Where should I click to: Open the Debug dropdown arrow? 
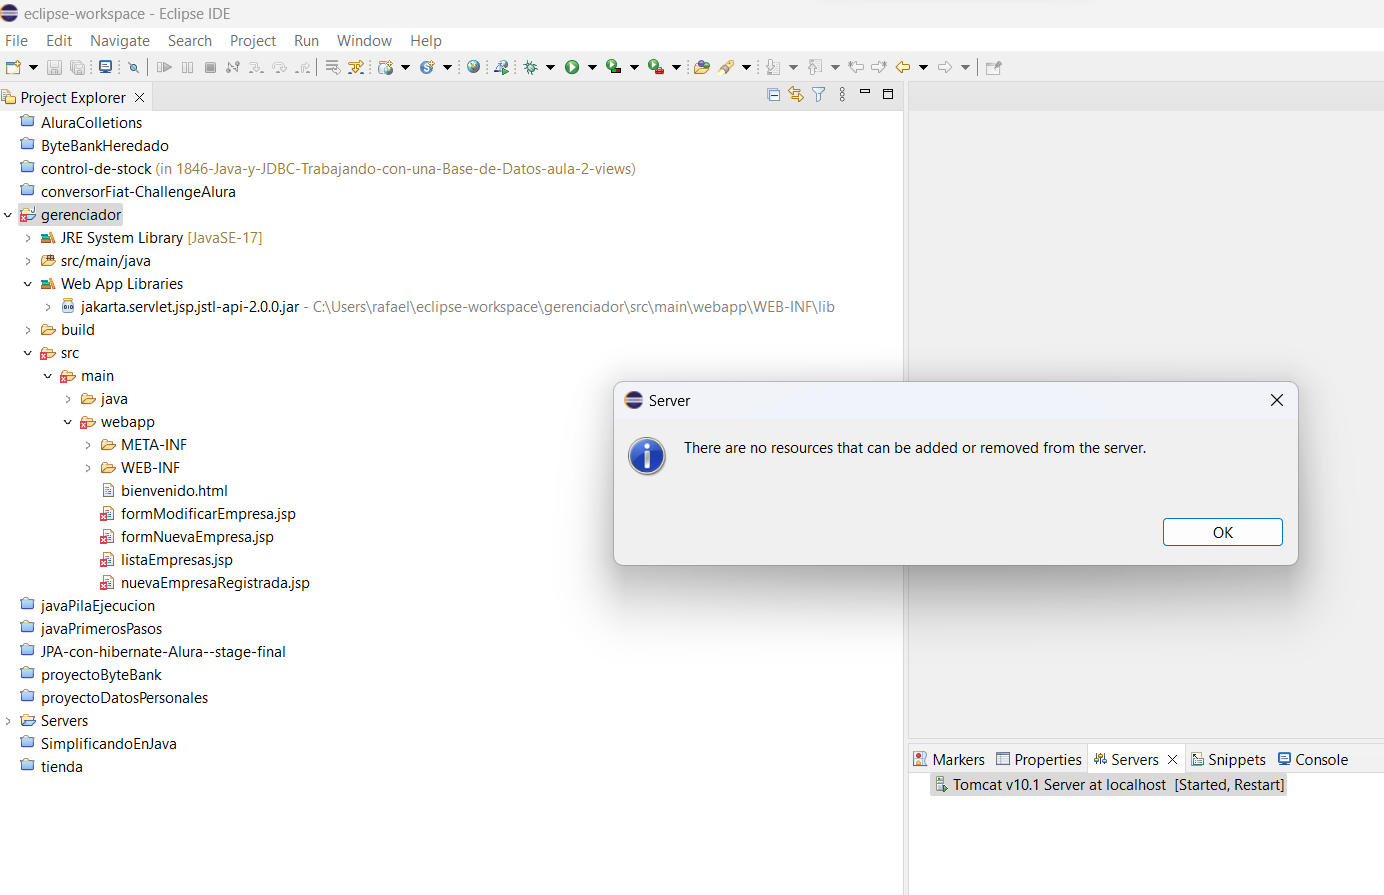tap(550, 67)
